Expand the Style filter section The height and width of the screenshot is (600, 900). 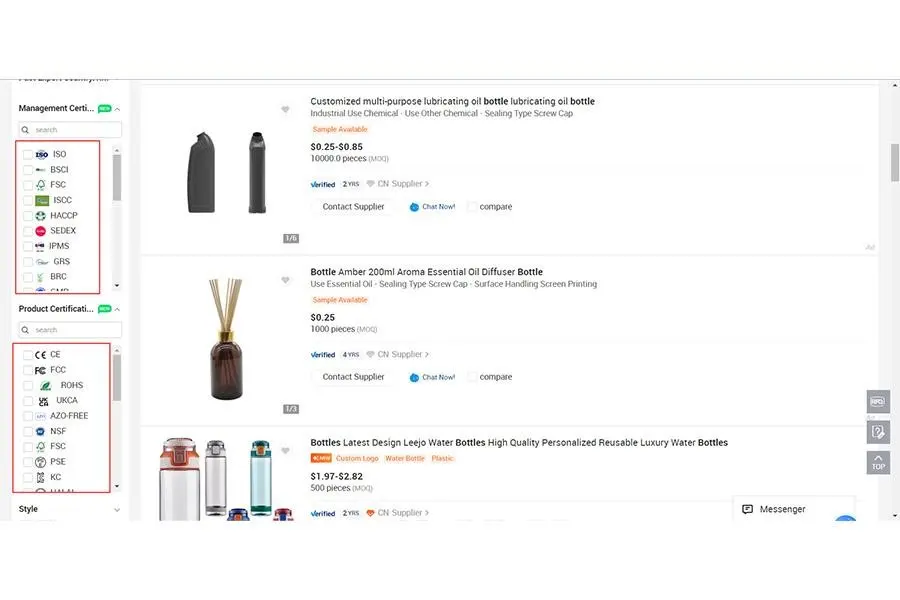click(117, 509)
